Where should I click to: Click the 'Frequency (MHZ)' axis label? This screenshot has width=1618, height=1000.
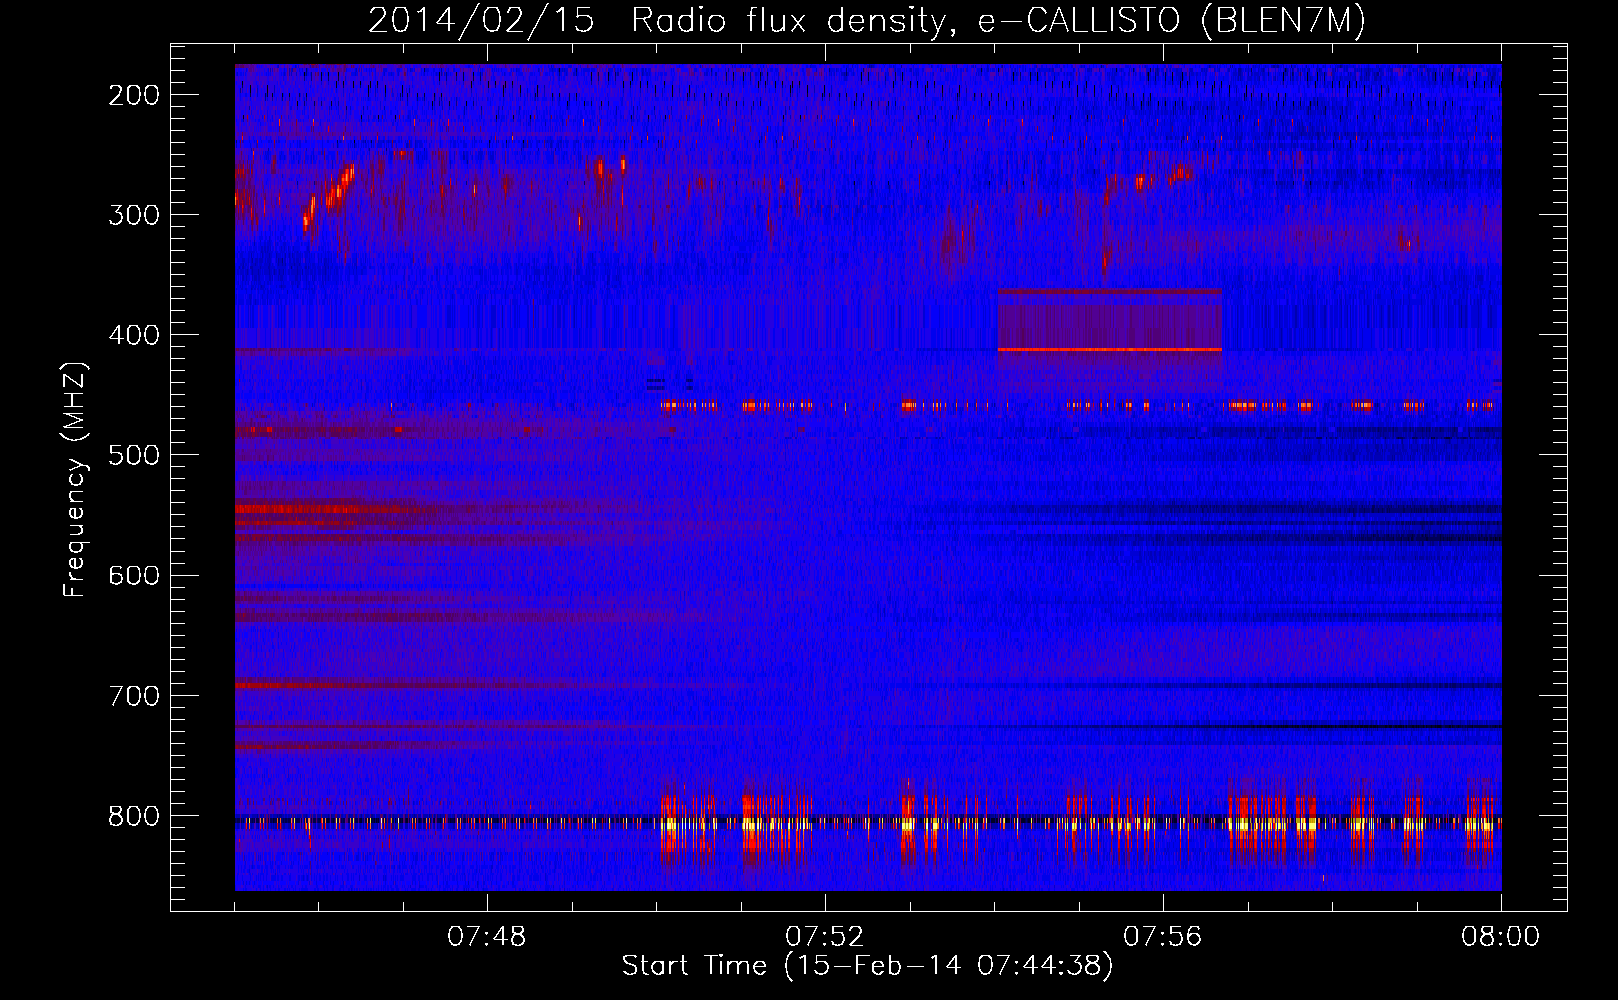(75, 479)
